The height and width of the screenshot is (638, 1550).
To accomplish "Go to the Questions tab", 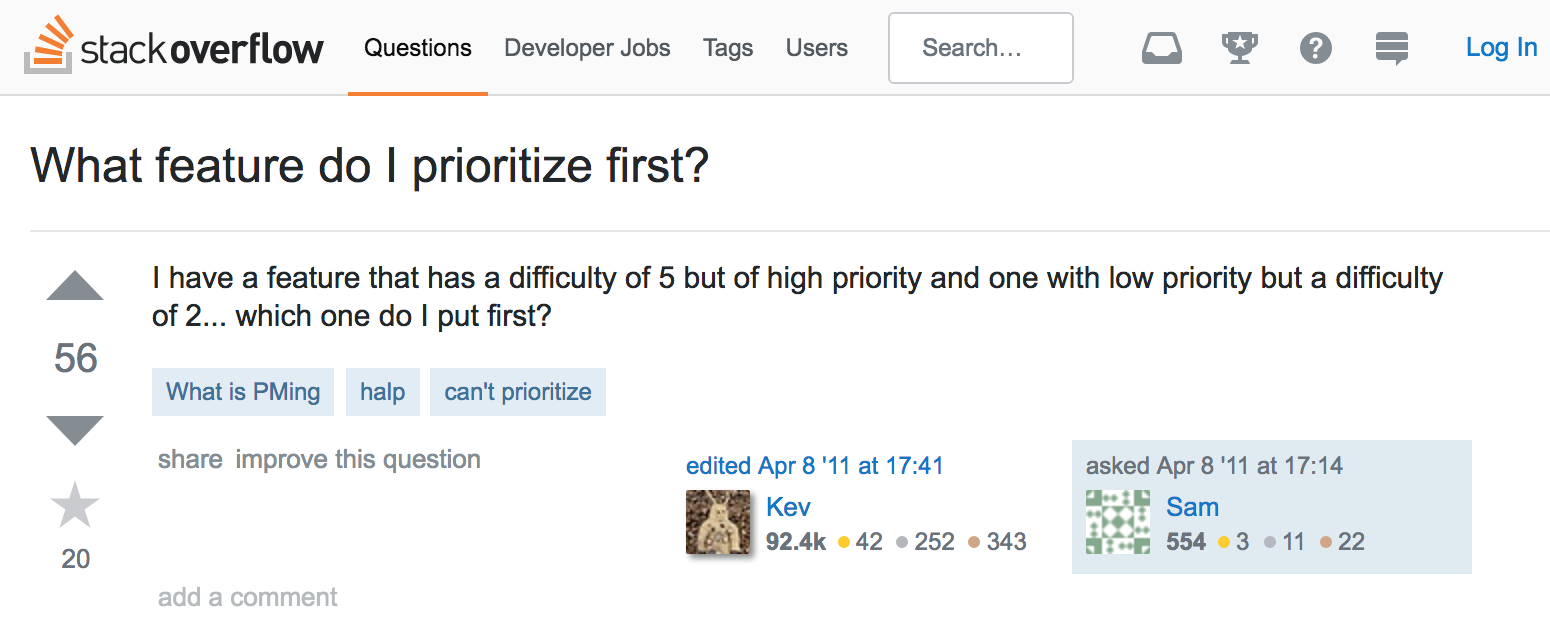I will [x=418, y=48].
